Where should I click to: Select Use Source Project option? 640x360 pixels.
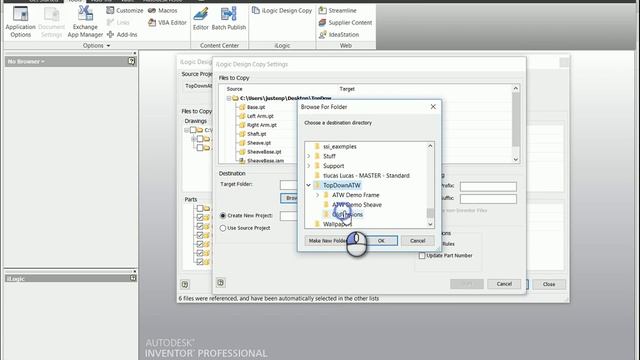click(x=223, y=228)
